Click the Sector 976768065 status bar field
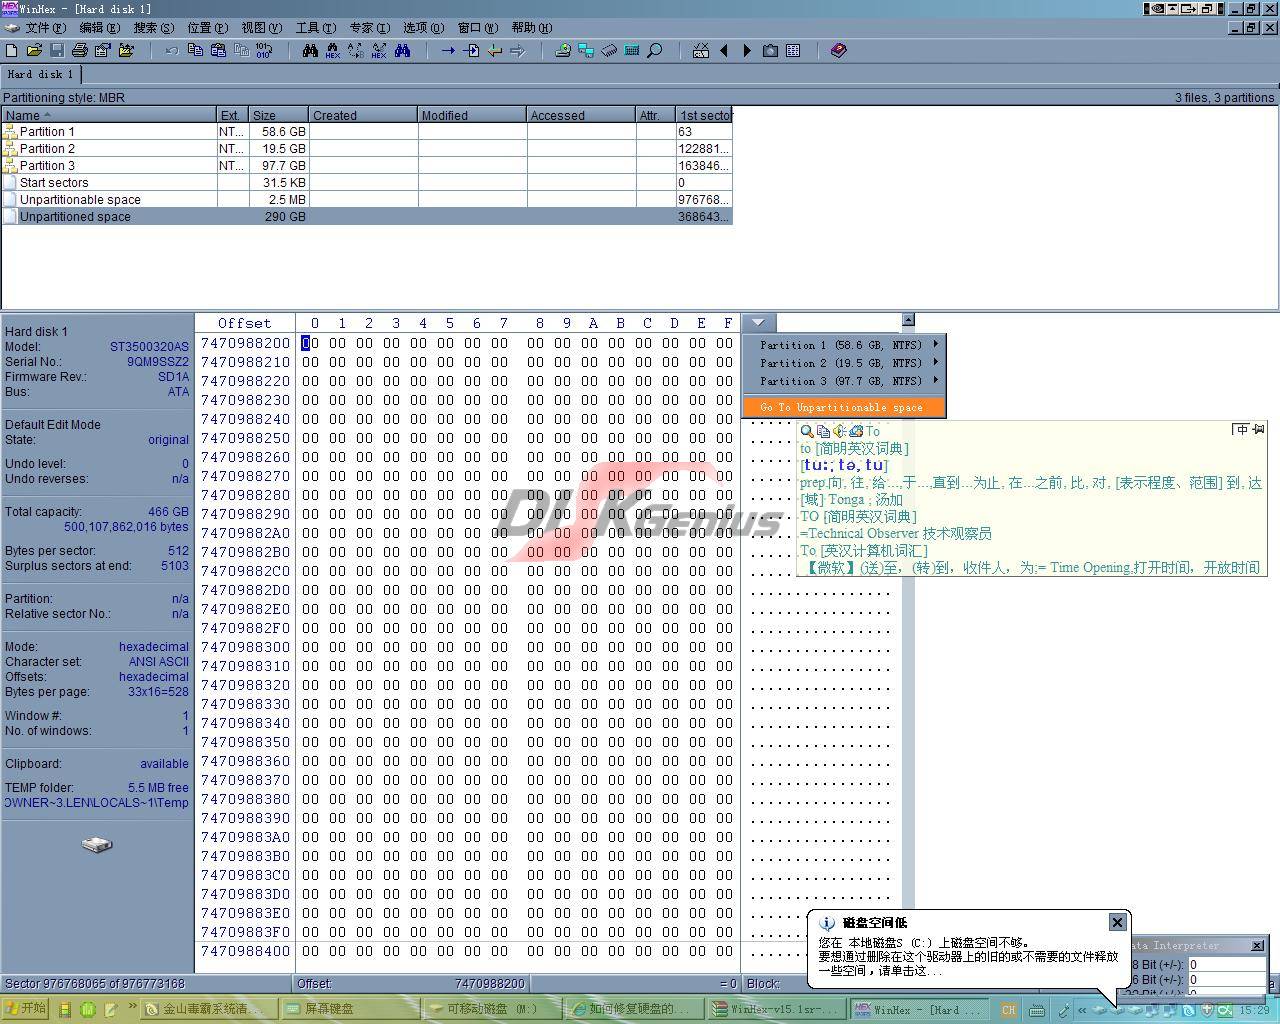 pos(146,984)
